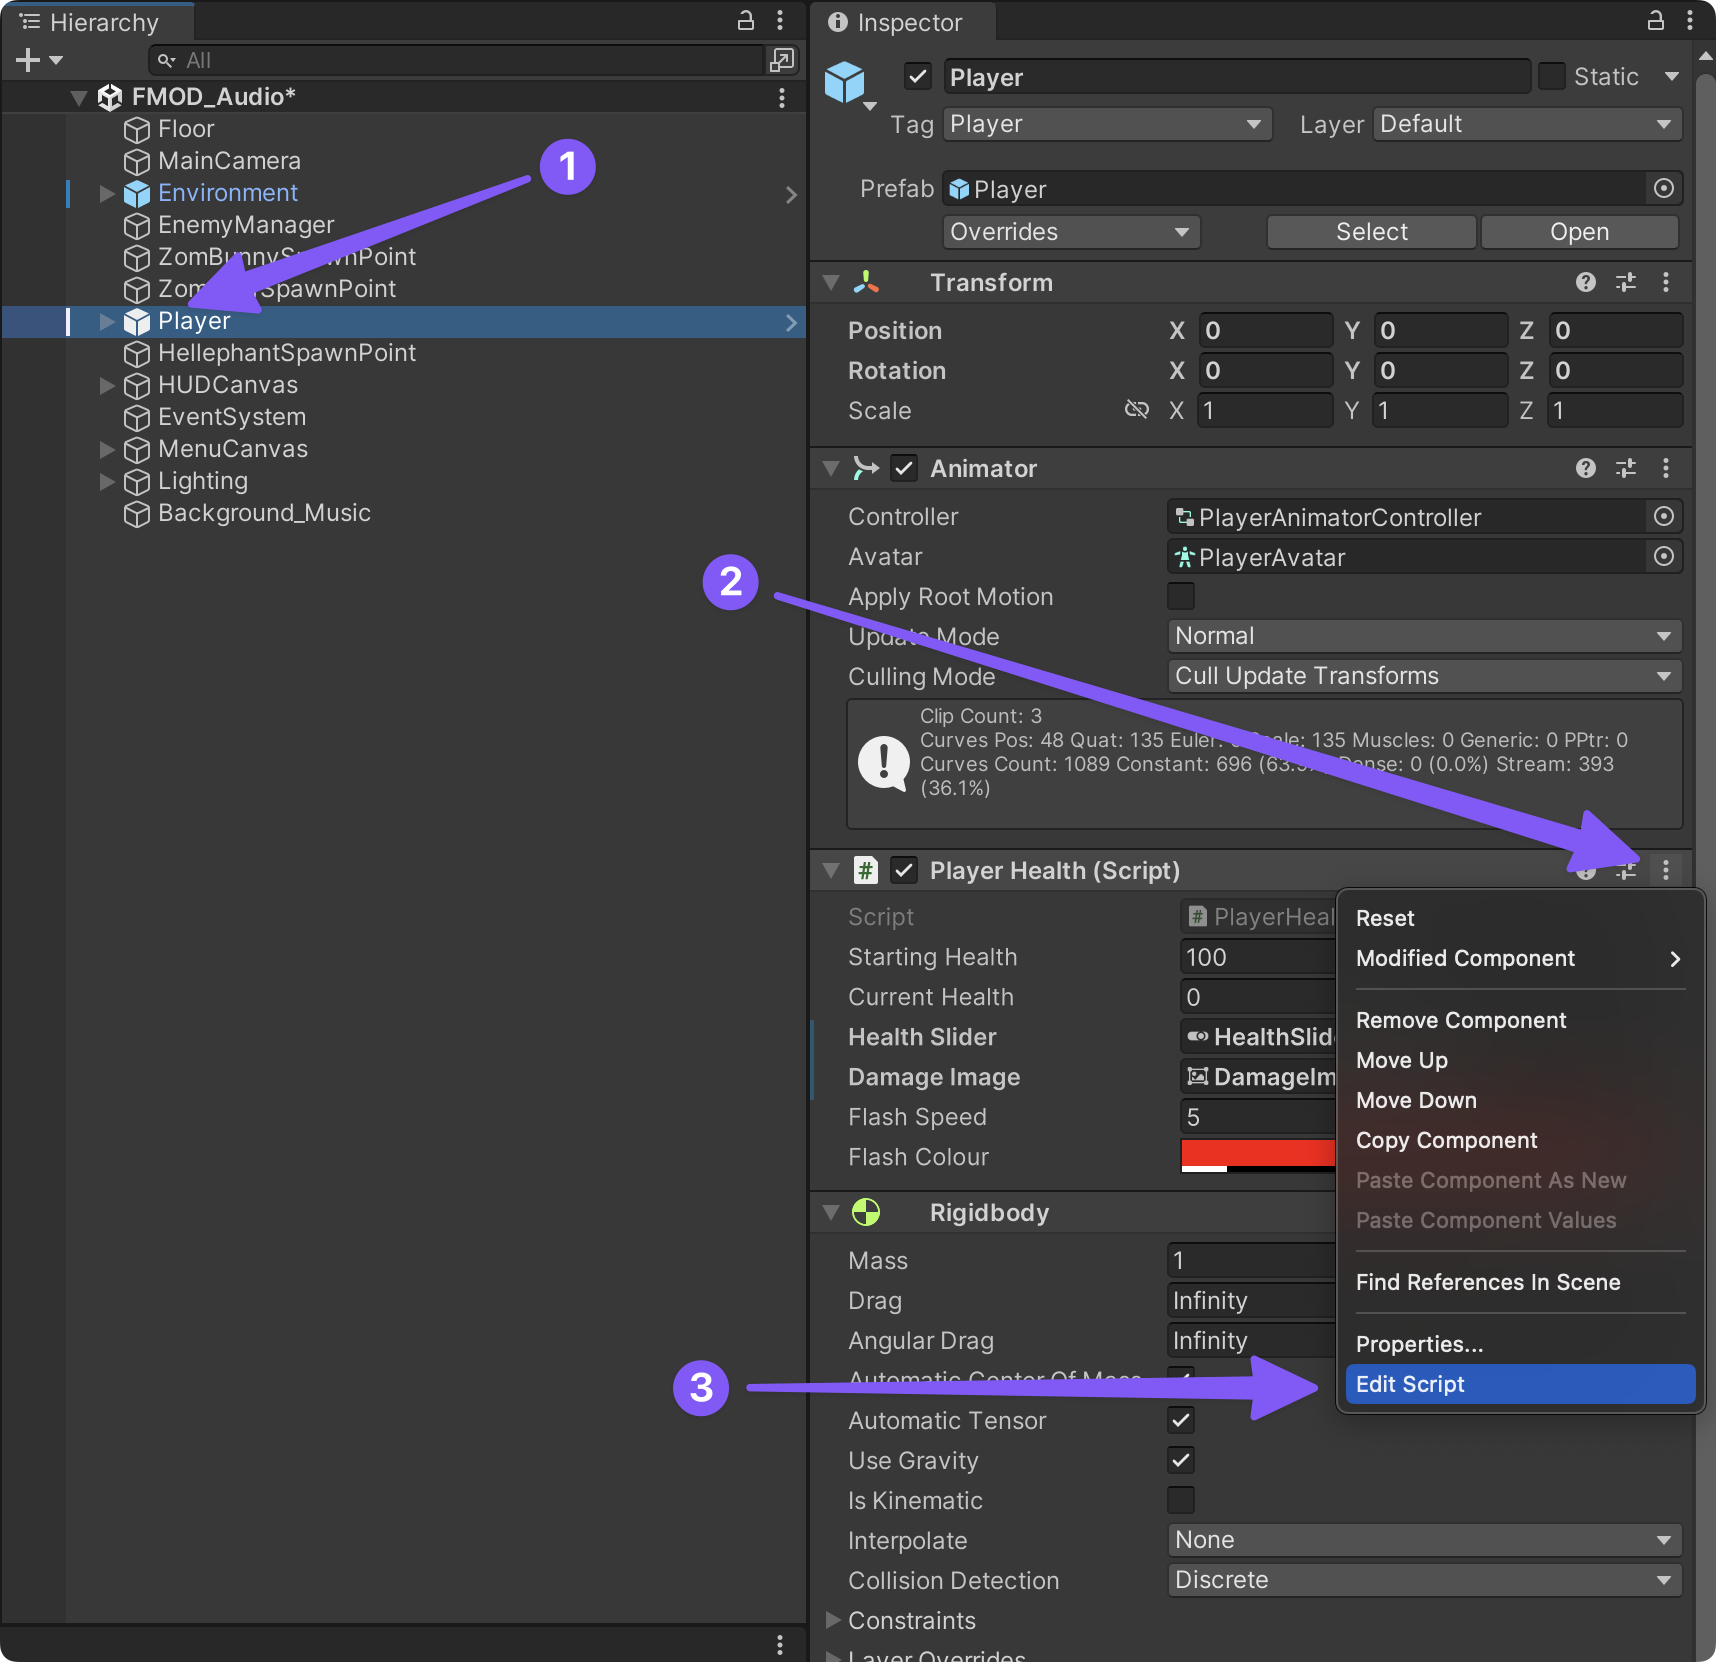Open the Culling Mode dropdown
The image size is (1716, 1662).
[x=1423, y=676]
